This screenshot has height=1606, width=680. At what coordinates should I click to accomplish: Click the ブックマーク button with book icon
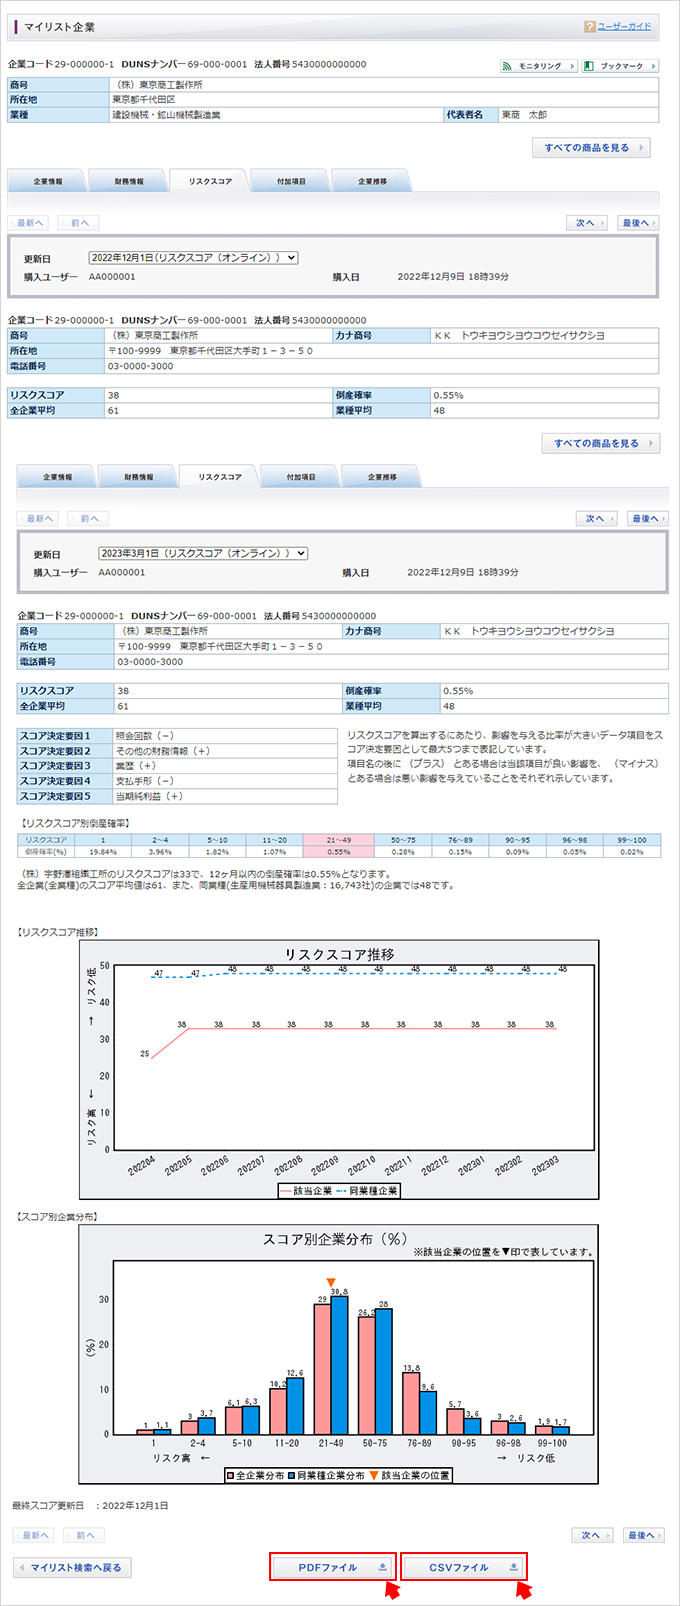click(619, 66)
